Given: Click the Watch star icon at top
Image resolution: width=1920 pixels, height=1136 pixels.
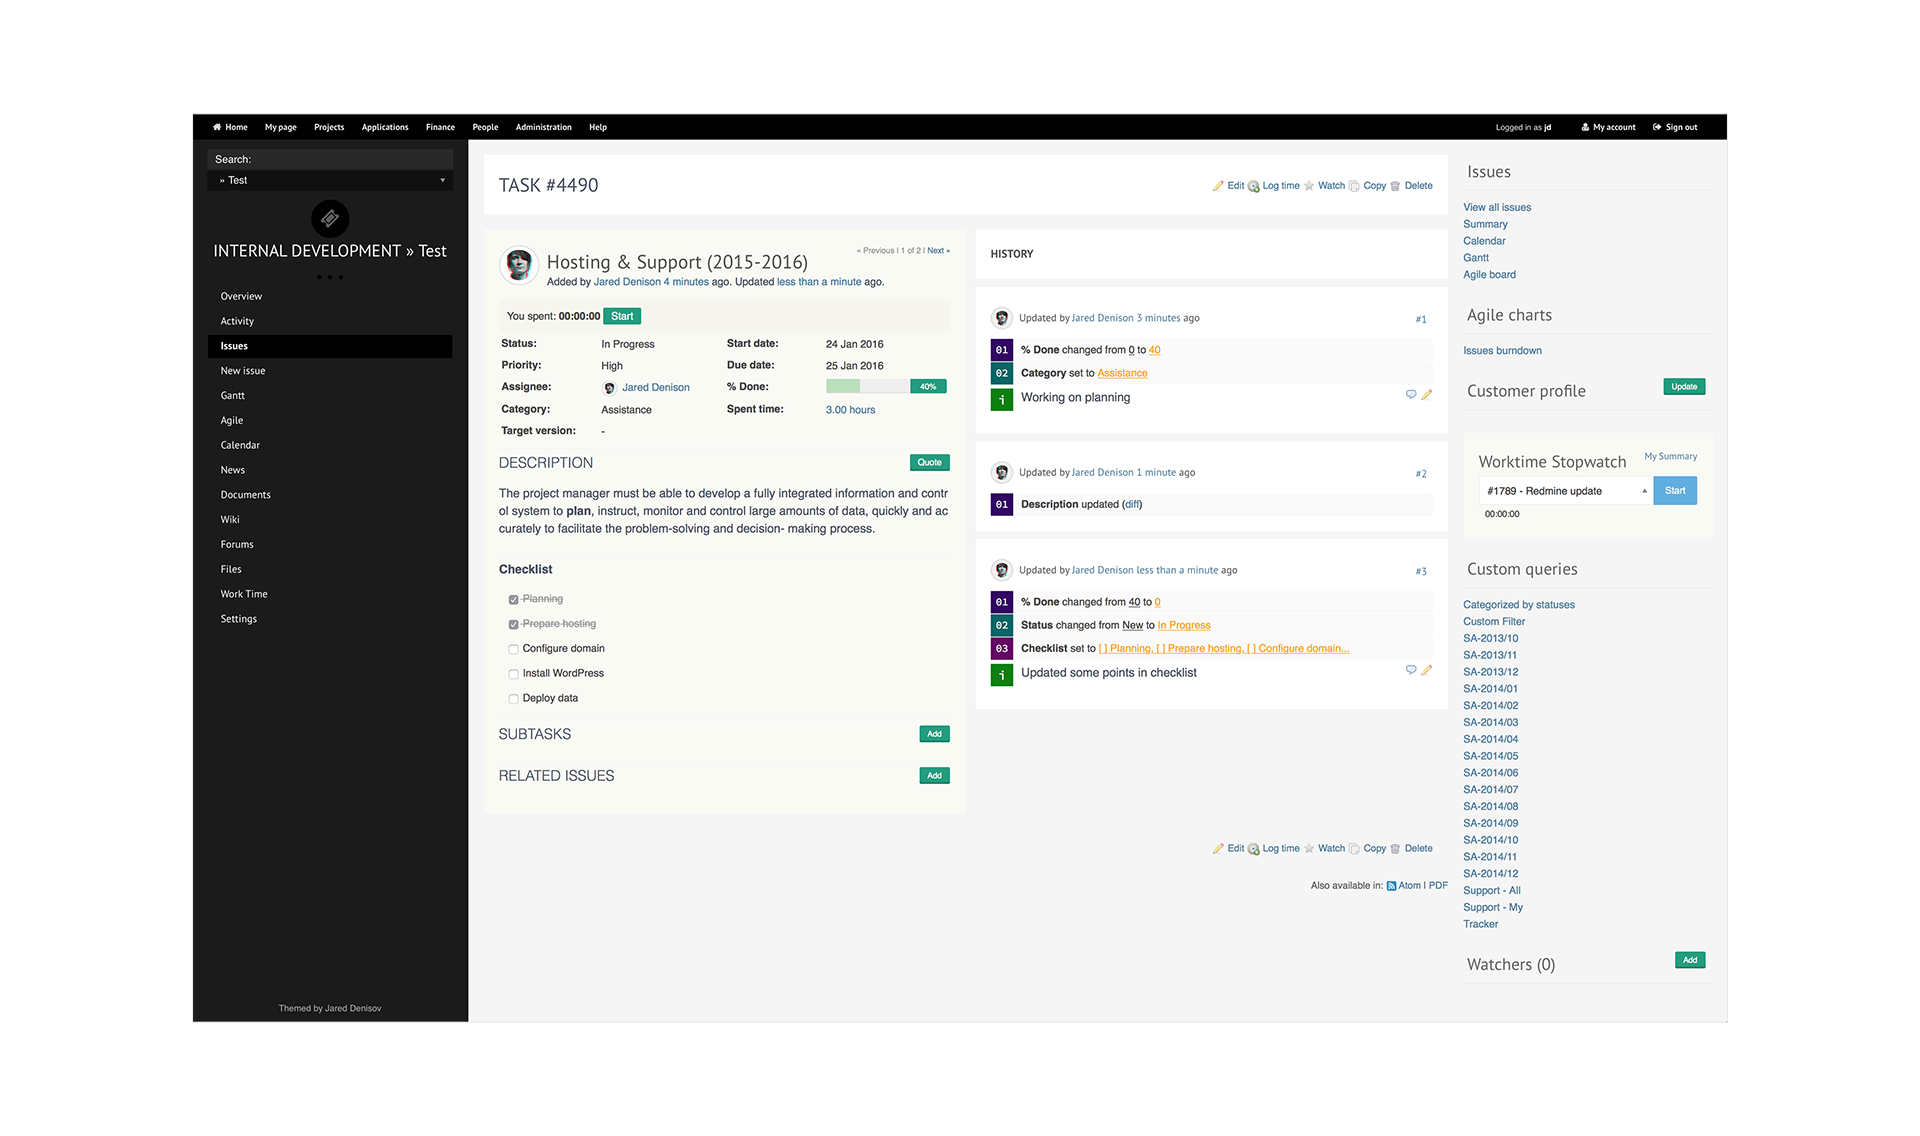Looking at the screenshot, I should (x=1309, y=186).
